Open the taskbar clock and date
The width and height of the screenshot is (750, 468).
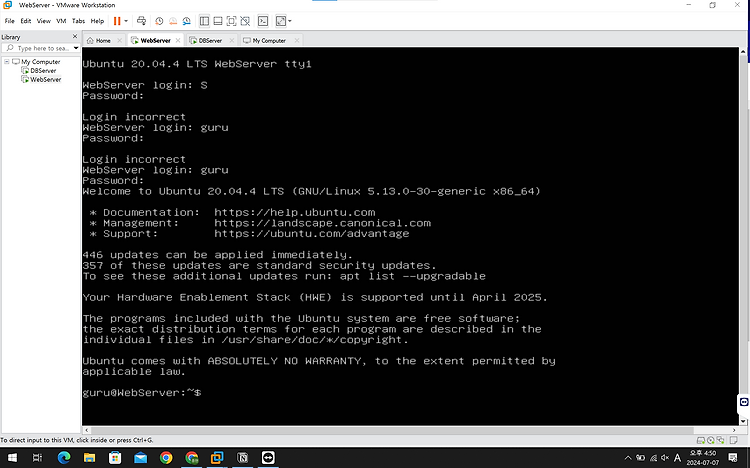[703, 458]
